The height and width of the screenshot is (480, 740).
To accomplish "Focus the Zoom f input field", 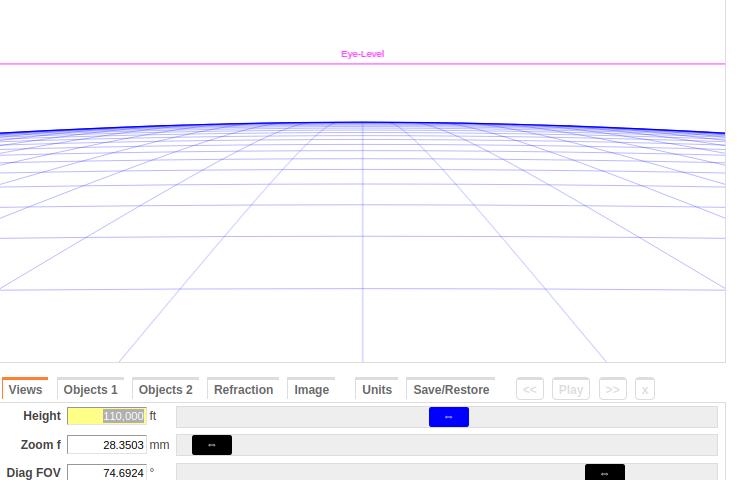I will [x=106, y=445].
